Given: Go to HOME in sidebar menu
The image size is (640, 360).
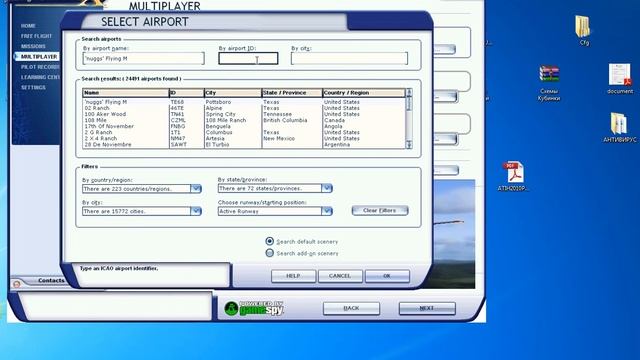Looking at the screenshot, I should (28, 26).
